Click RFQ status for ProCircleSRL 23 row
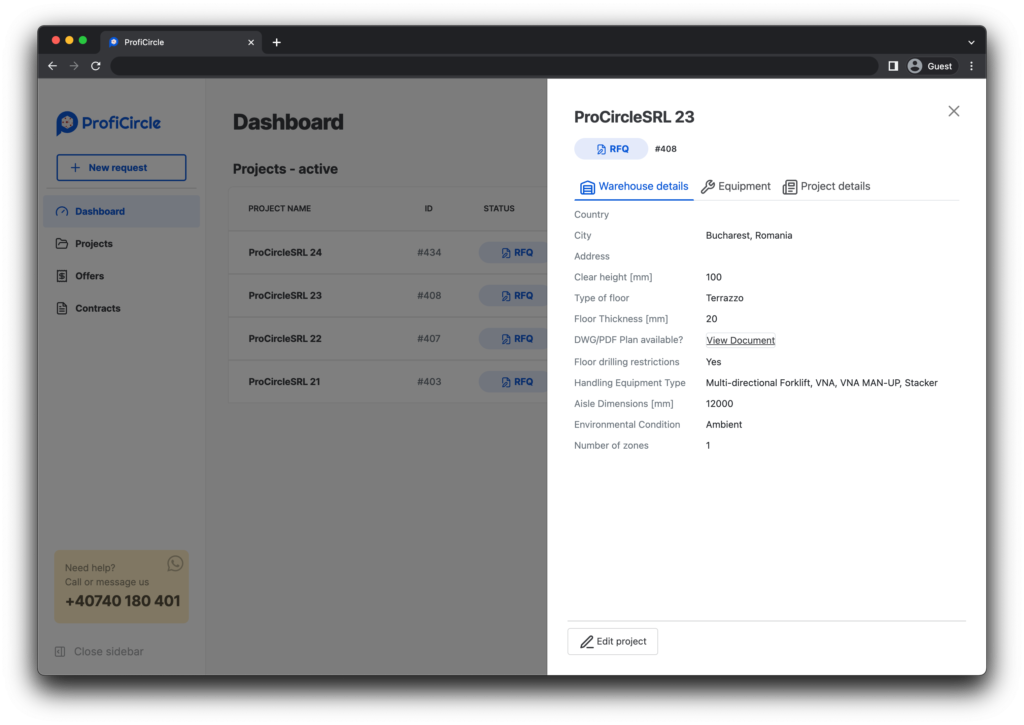The image size is (1024, 725). point(515,296)
